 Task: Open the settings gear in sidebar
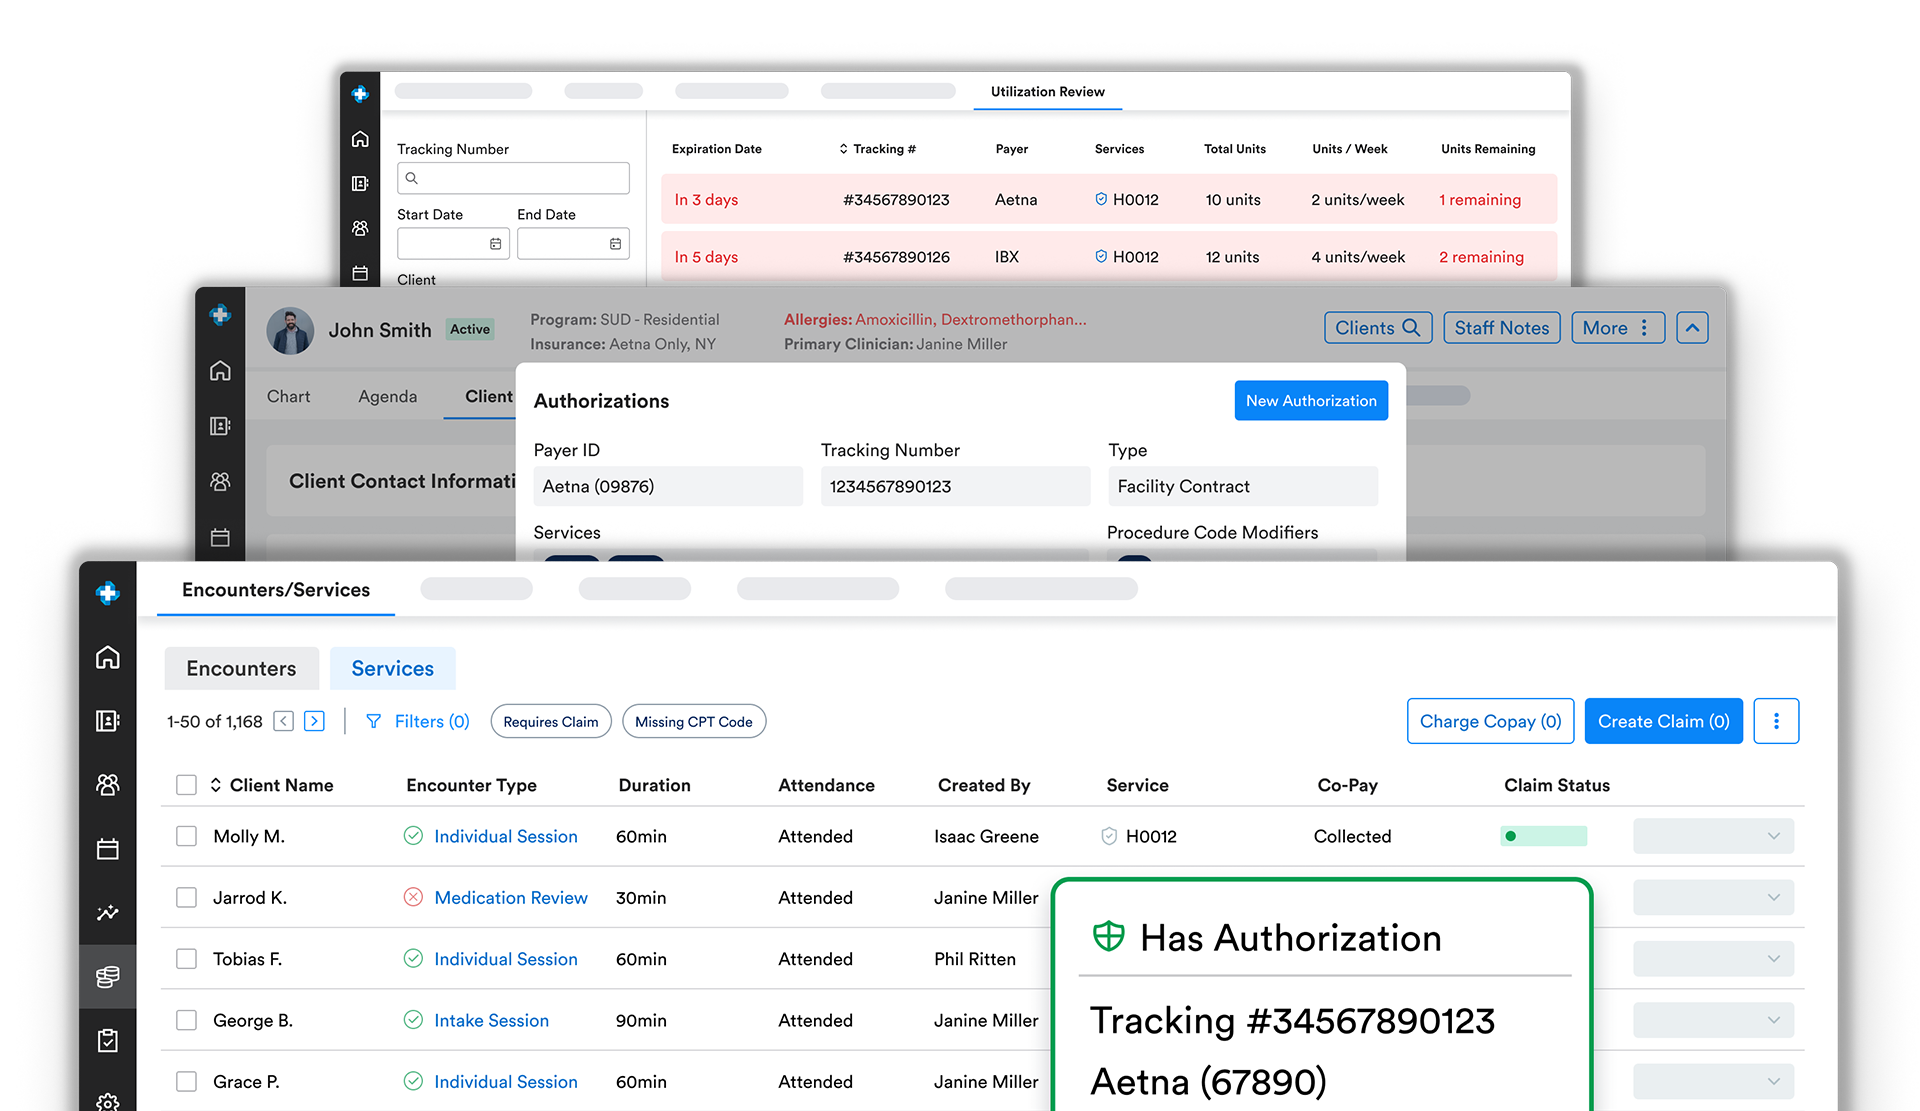coord(108,1101)
